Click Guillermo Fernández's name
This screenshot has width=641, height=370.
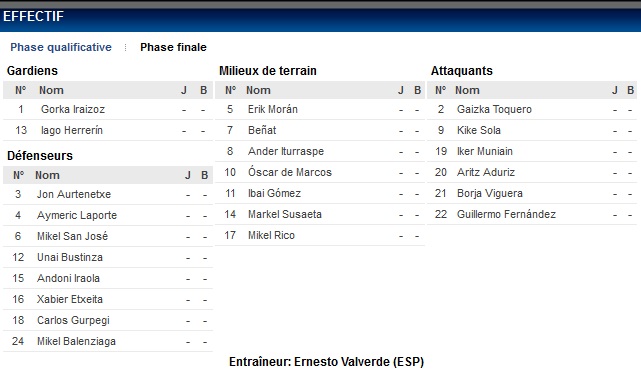pyautogui.click(x=506, y=214)
